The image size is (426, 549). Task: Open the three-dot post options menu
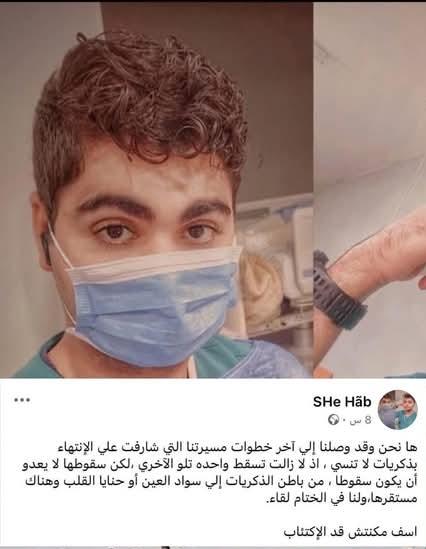click(22, 400)
